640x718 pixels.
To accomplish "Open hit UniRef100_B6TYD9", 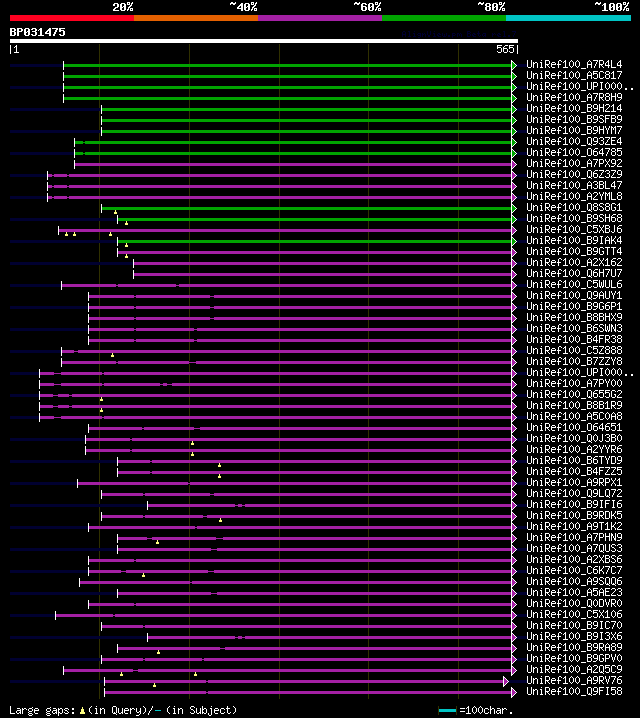I will [574, 460].
